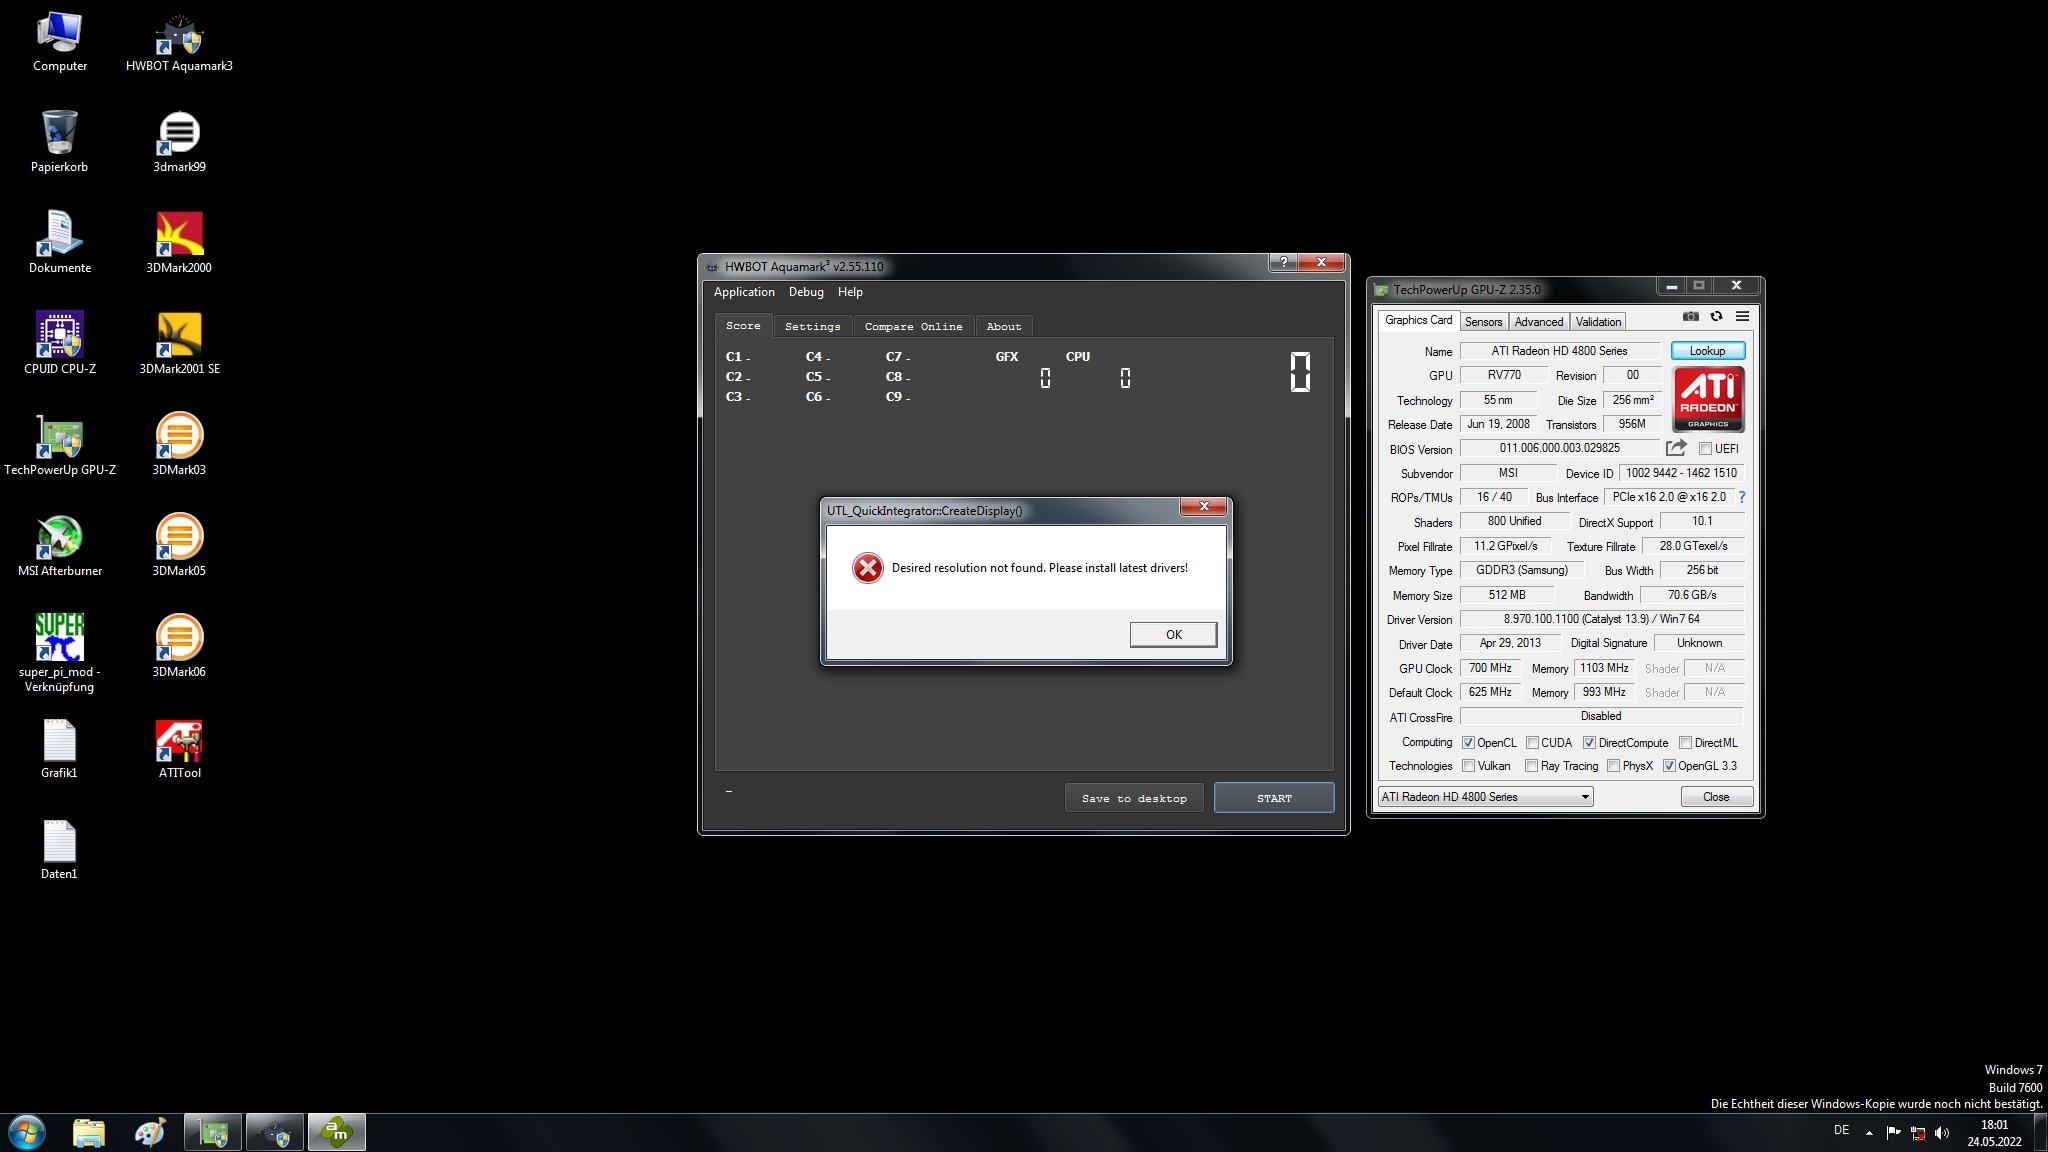Switch to Aquamark About tab
This screenshot has width=2048, height=1152.
pyautogui.click(x=1004, y=326)
